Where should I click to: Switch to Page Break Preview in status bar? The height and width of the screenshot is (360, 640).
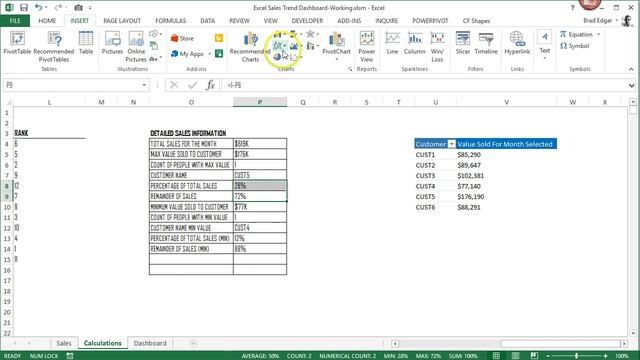[534, 356]
